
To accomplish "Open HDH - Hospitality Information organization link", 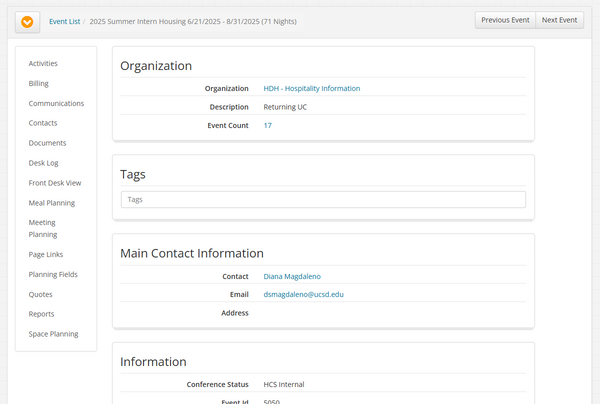I will click(311, 88).
